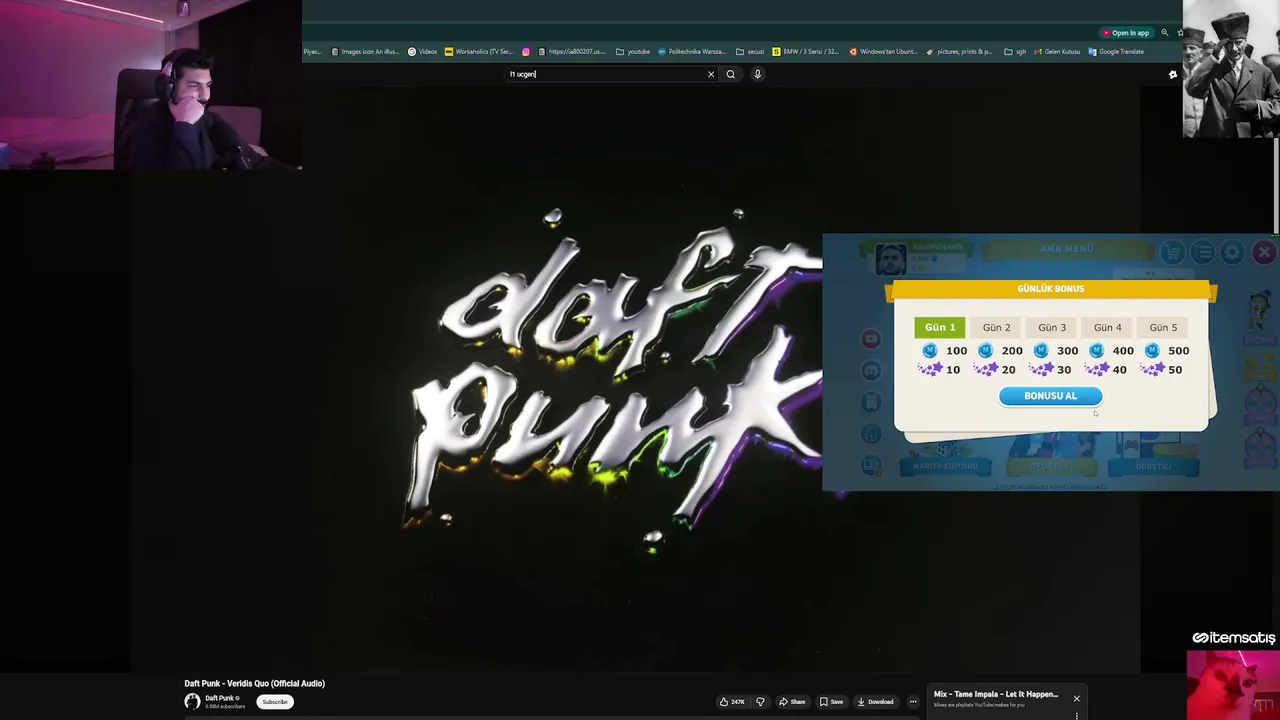Screen dimensions: 1280x720
Task: Open the sgh bookmarks folder
Action: tap(1016, 52)
